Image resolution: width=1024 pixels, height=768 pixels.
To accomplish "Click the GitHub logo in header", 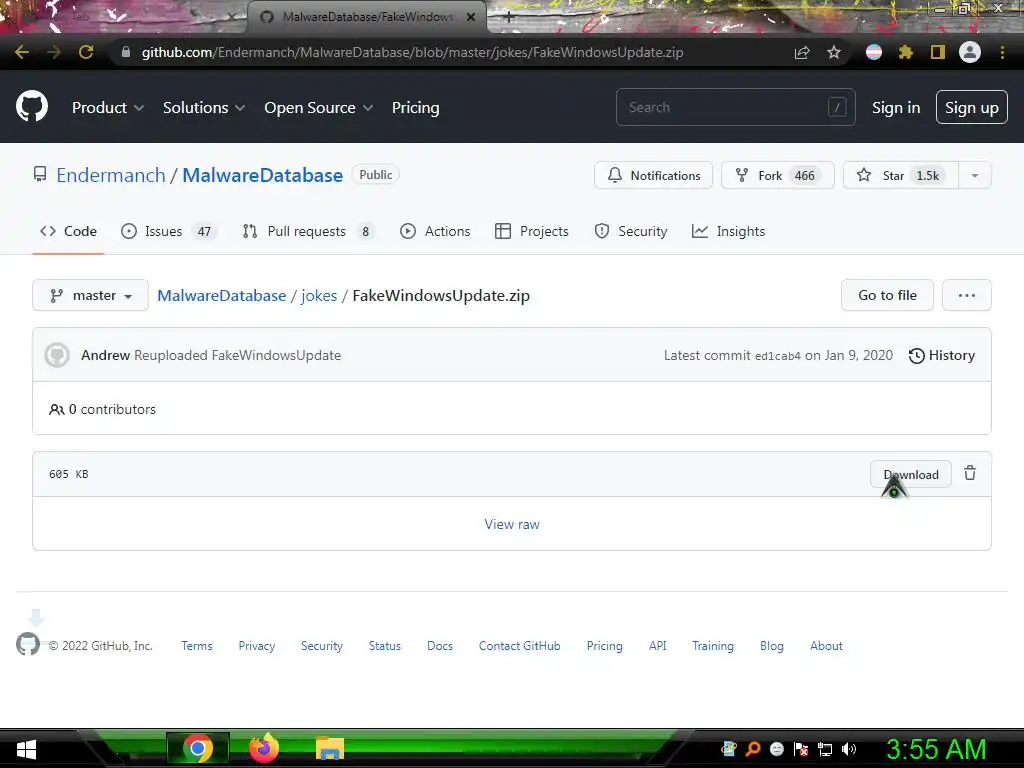I will tap(32, 106).
